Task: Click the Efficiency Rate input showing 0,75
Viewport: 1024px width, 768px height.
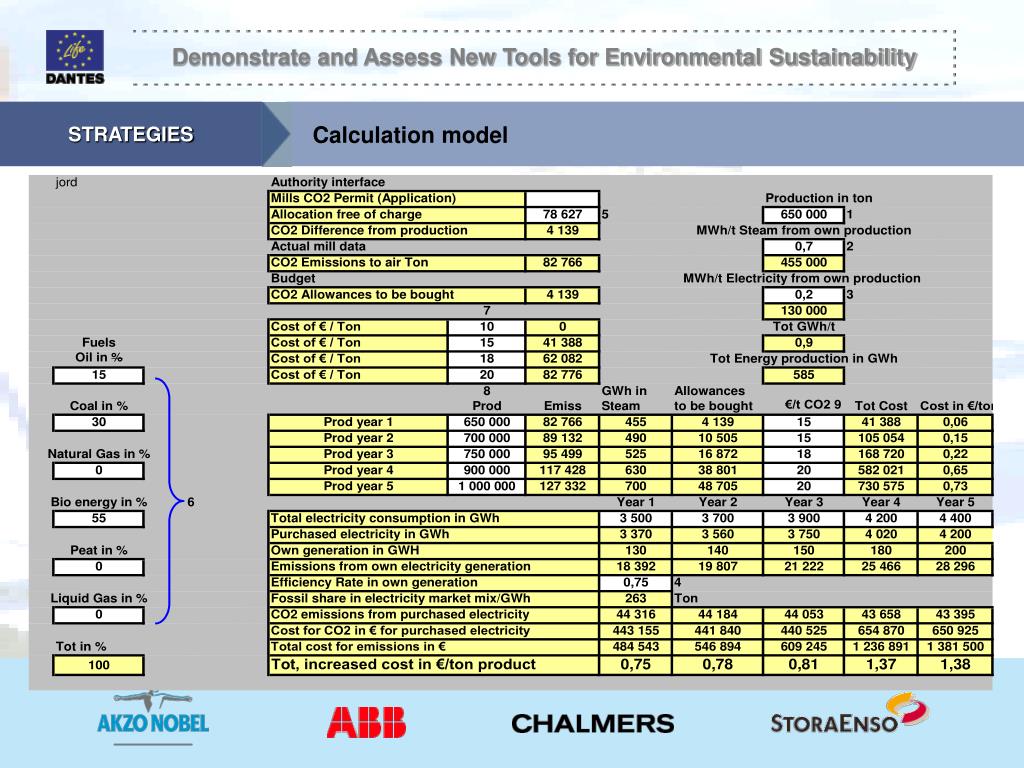Action: 635,583
